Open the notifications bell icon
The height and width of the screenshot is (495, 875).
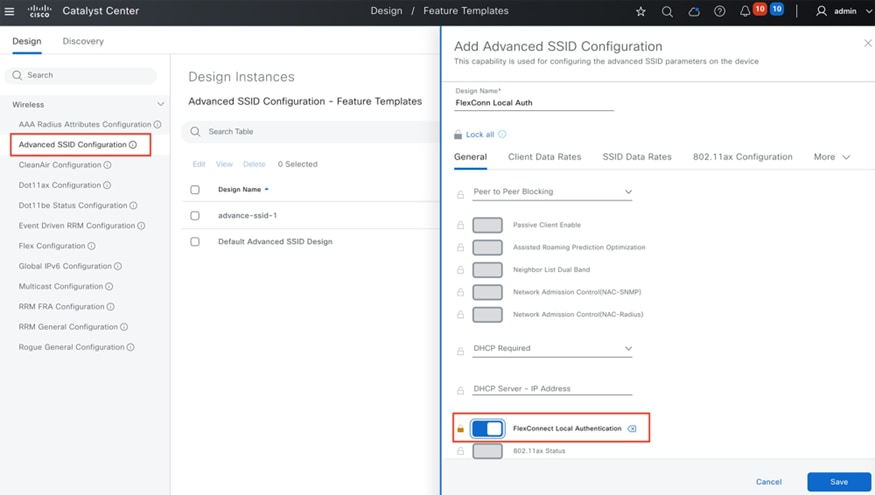click(x=745, y=11)
